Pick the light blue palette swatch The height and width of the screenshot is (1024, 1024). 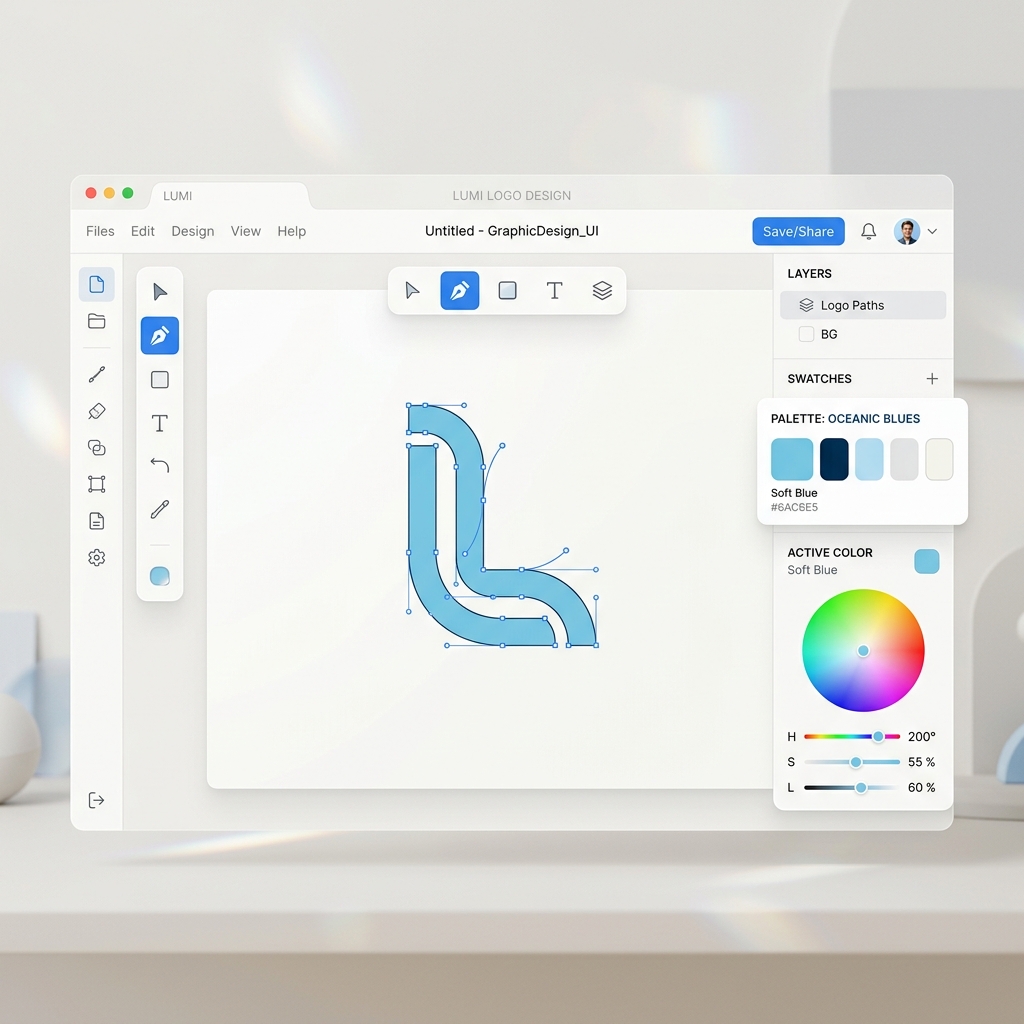(x=869, y=459)
